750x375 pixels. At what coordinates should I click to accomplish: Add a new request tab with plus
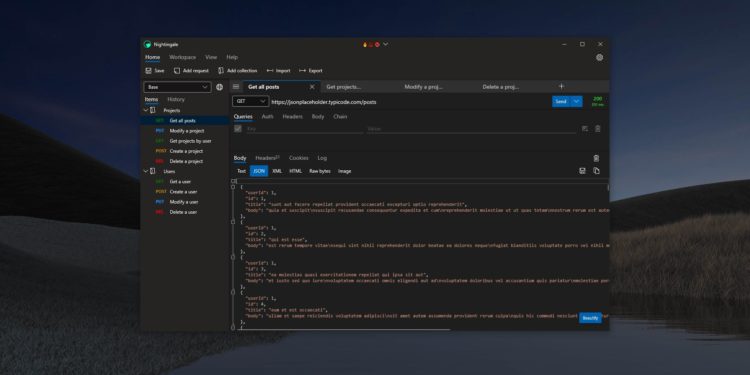[562, 87]
